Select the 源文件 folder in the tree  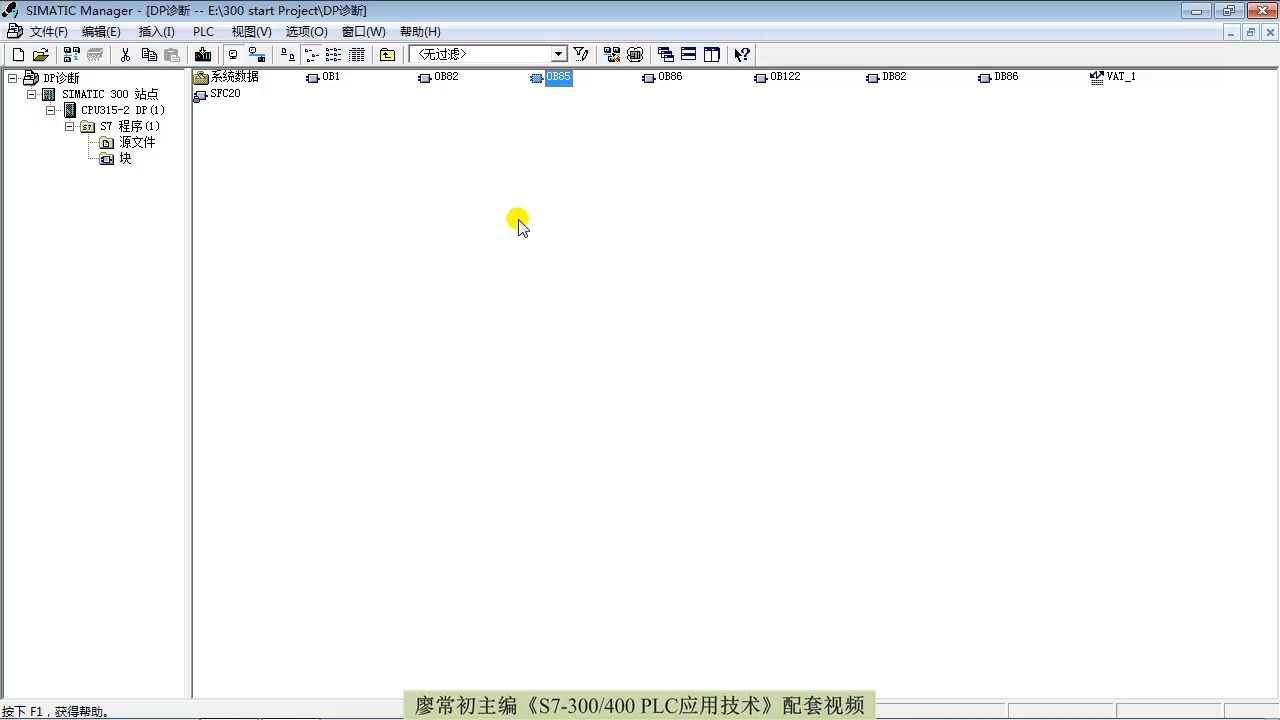(x=137, y=142)
